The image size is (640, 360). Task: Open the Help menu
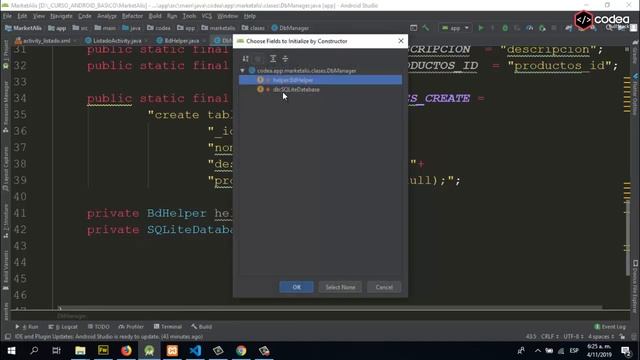click(249, 16)
